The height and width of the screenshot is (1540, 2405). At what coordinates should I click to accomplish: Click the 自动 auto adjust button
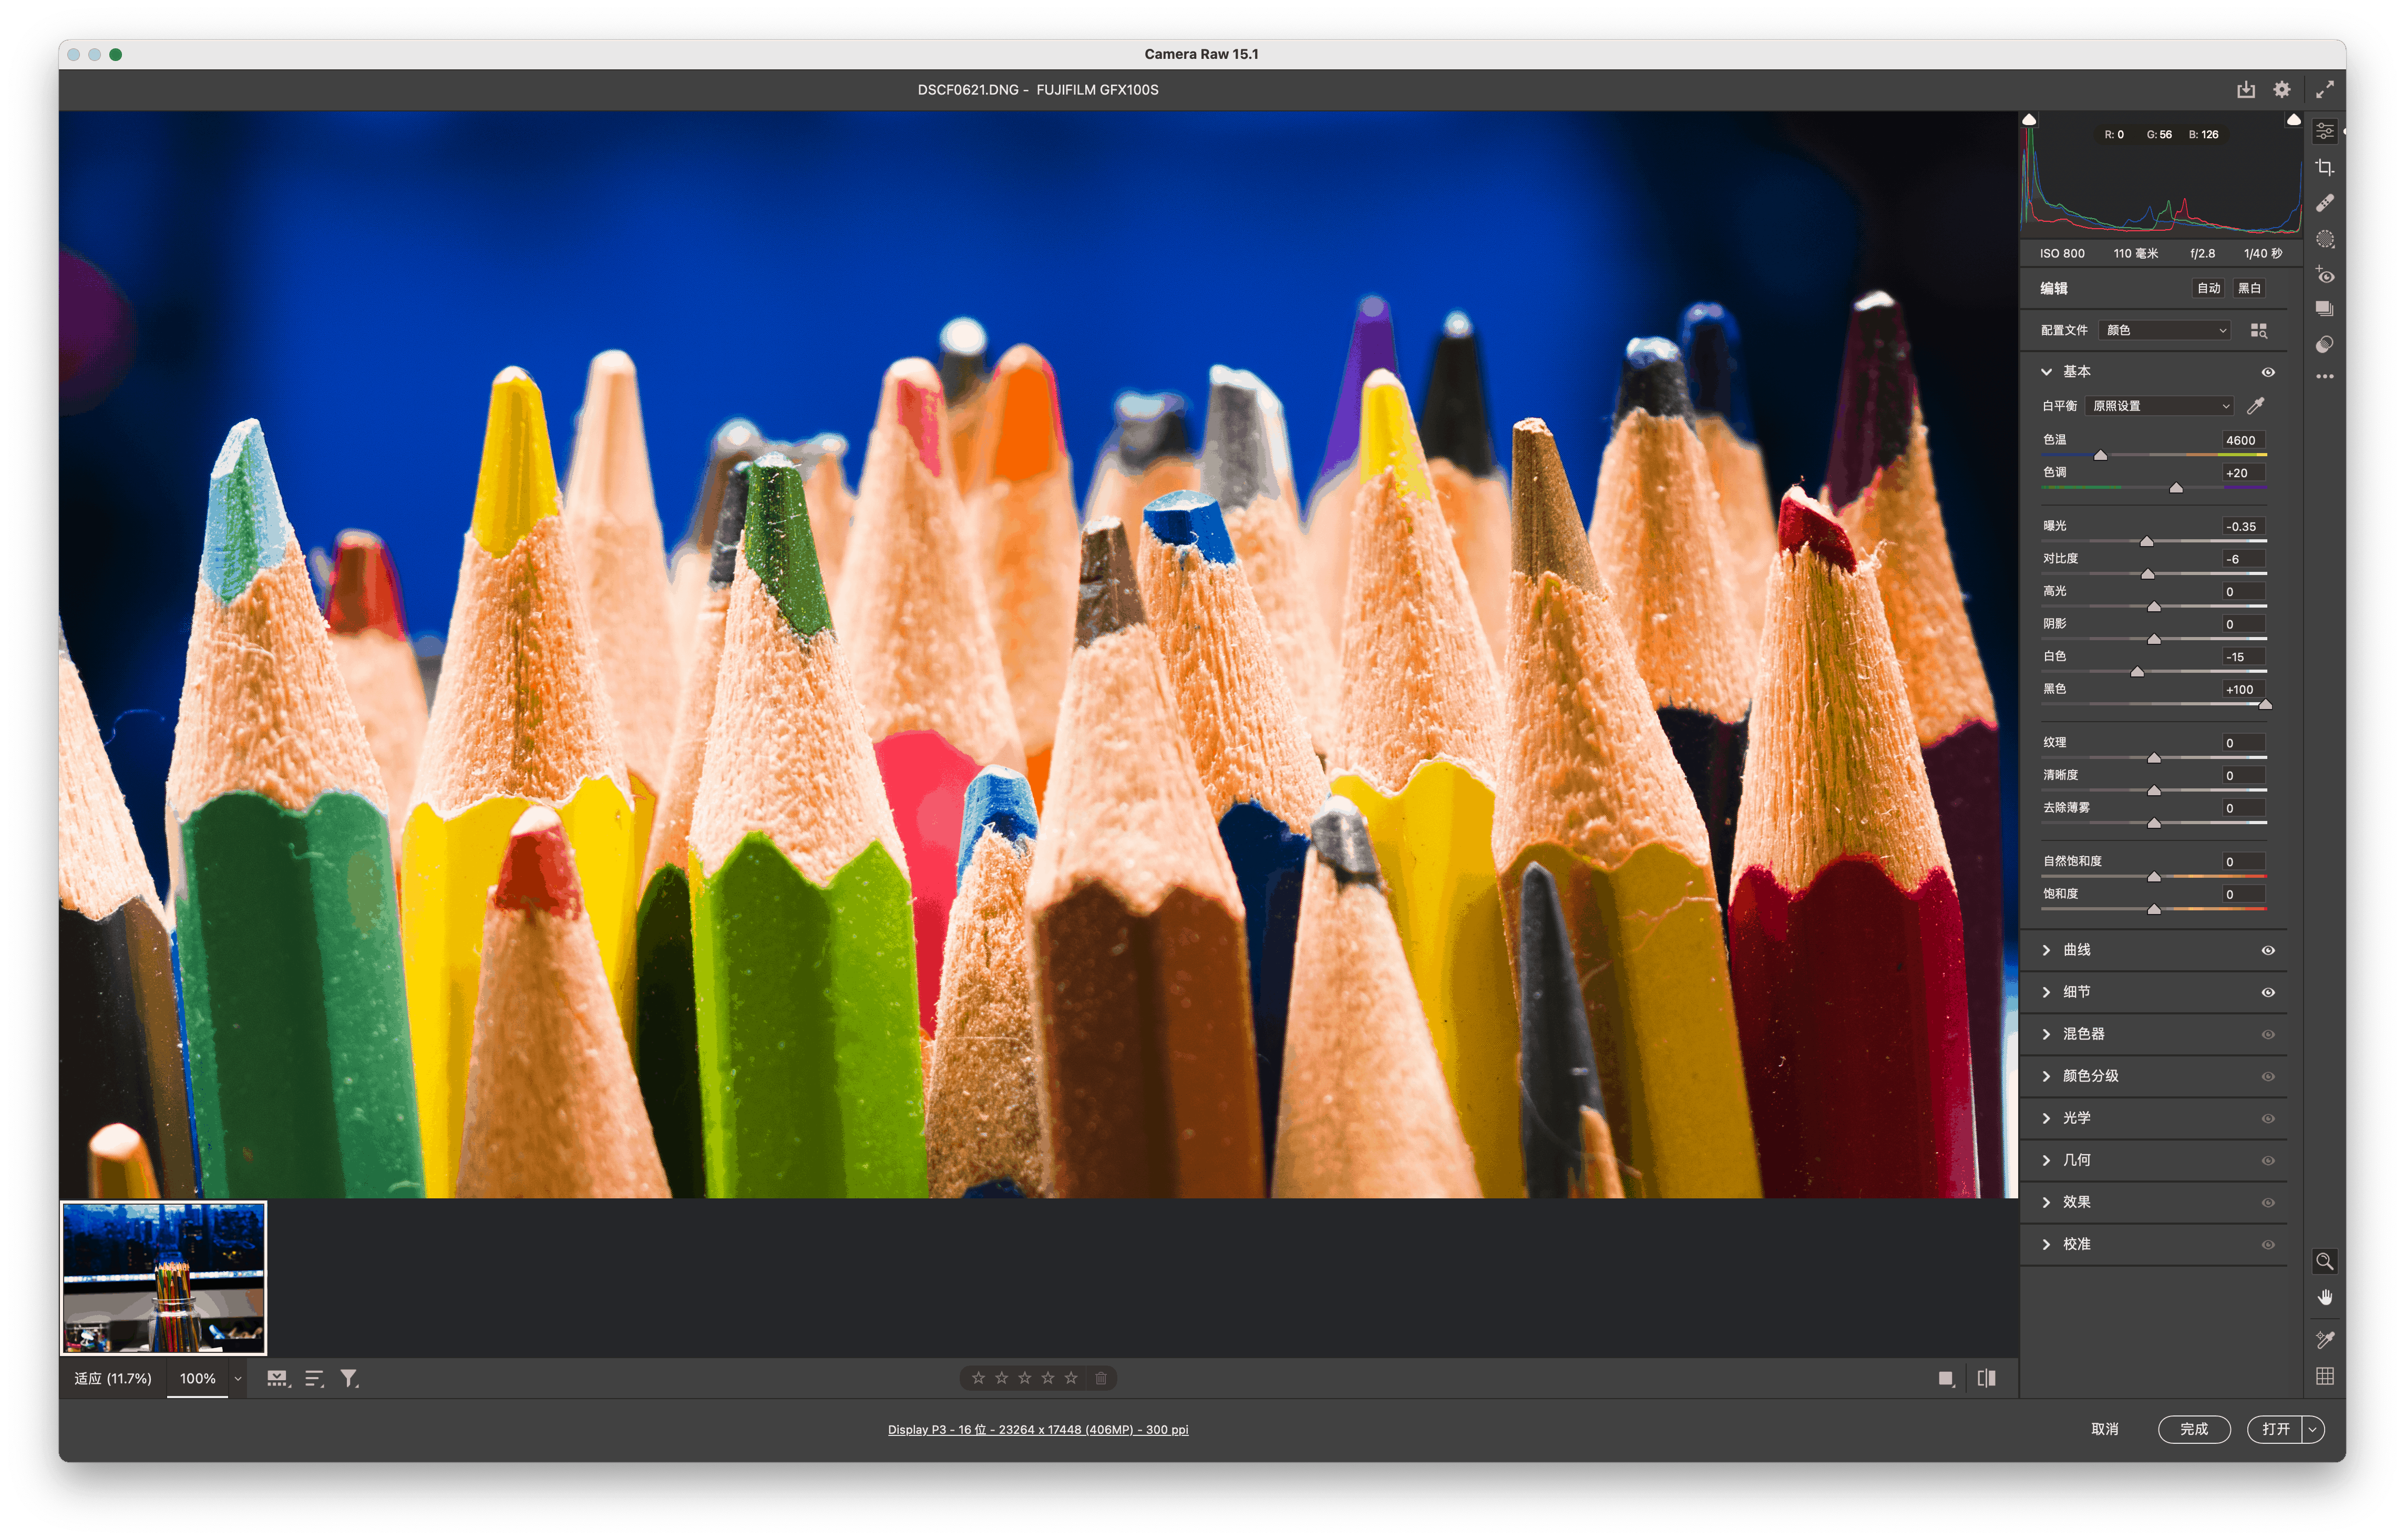pos(2208,288)
